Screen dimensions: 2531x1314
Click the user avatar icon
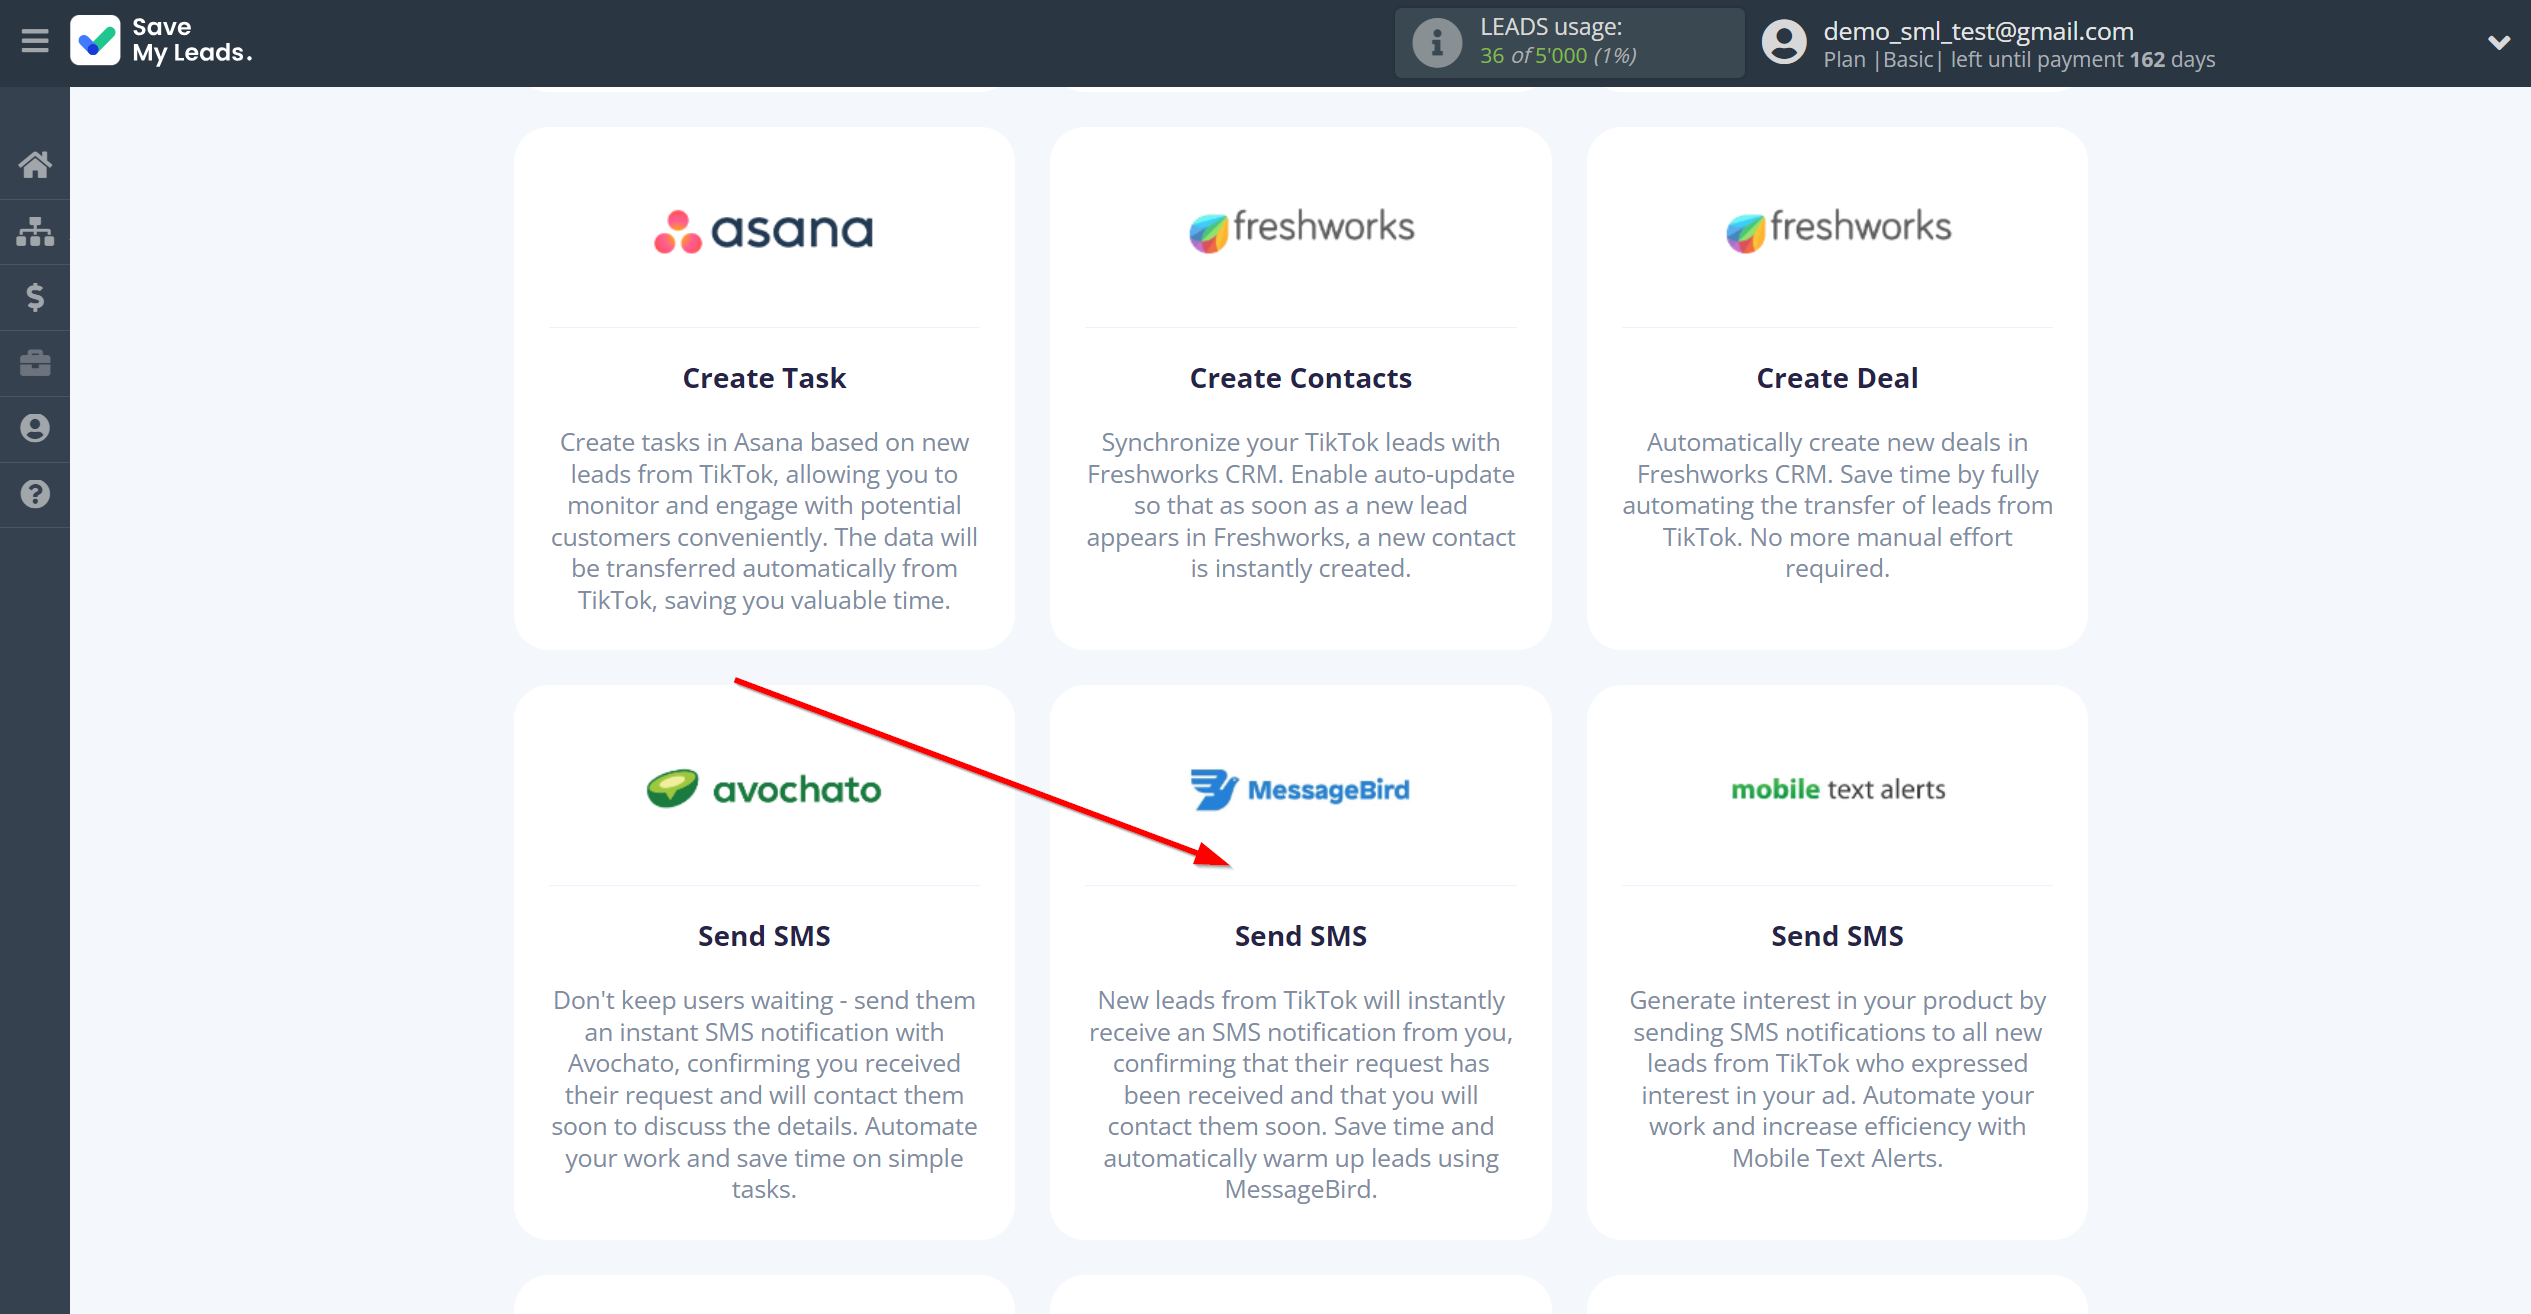pyautogui.click(x=1784, y=42)
